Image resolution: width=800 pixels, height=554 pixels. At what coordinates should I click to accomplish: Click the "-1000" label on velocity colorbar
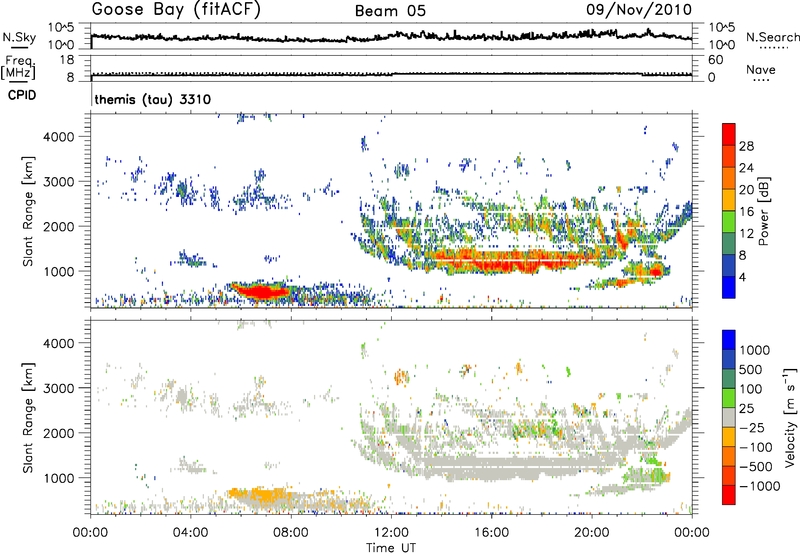tap(759, 486)
